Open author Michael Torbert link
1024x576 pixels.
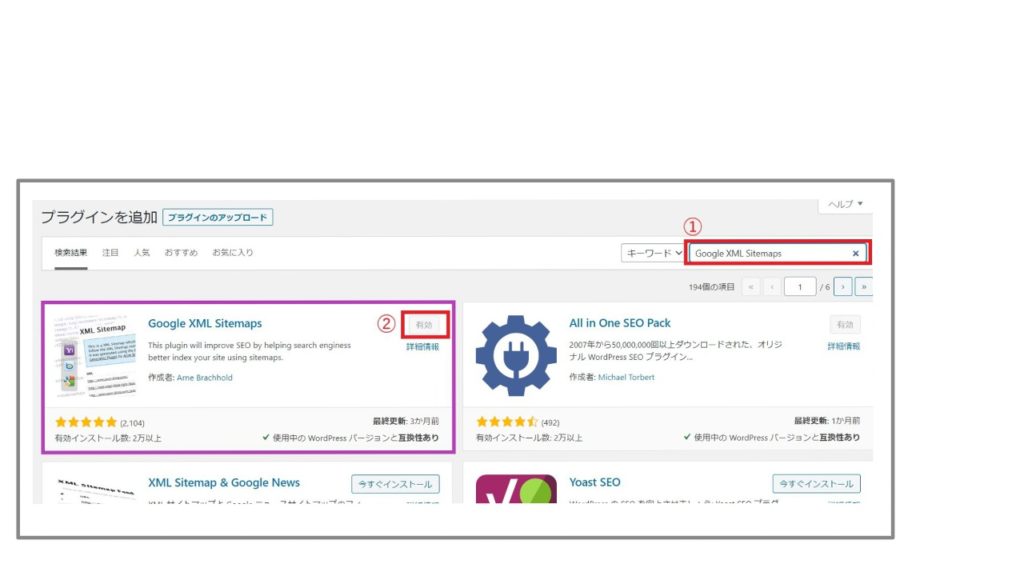[x=626, y=377]
